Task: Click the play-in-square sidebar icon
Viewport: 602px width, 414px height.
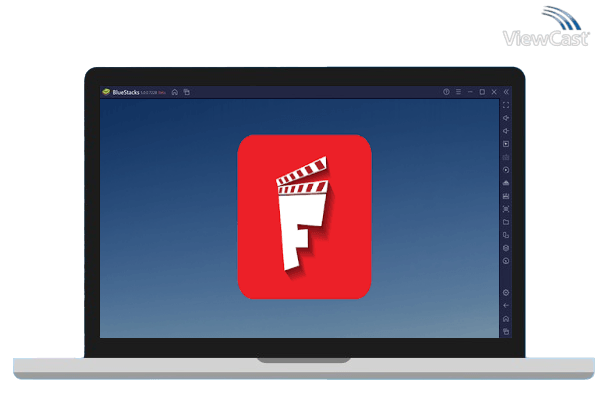Action: [x=506, y=144]
